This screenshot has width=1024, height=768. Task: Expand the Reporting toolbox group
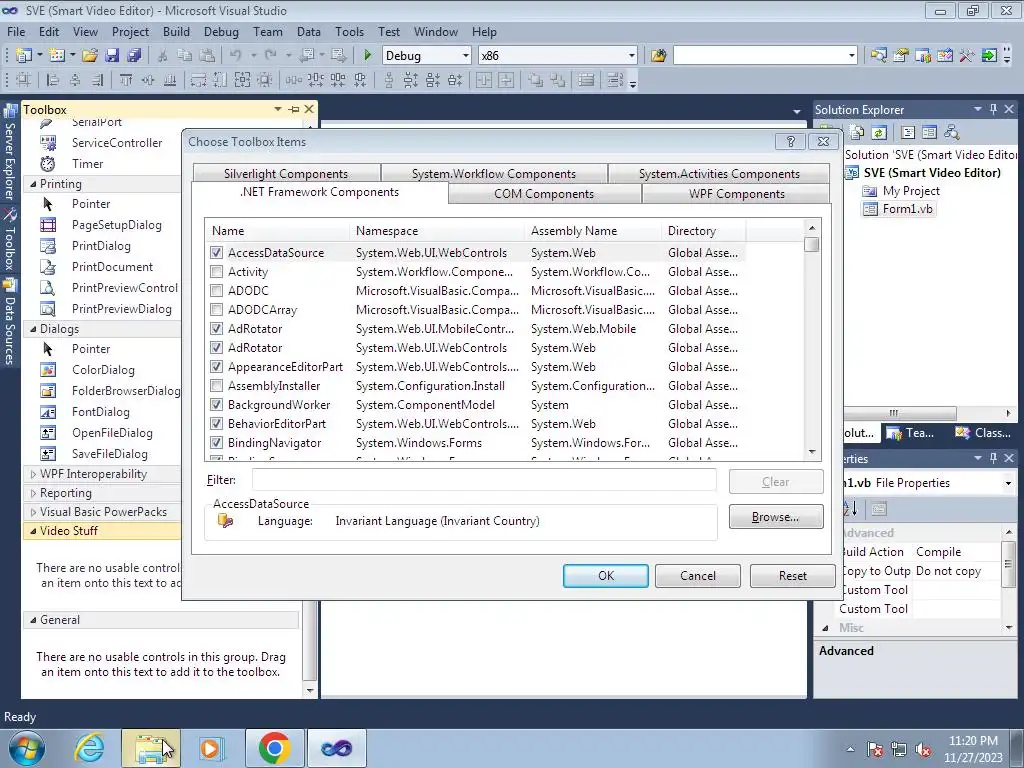33,493
